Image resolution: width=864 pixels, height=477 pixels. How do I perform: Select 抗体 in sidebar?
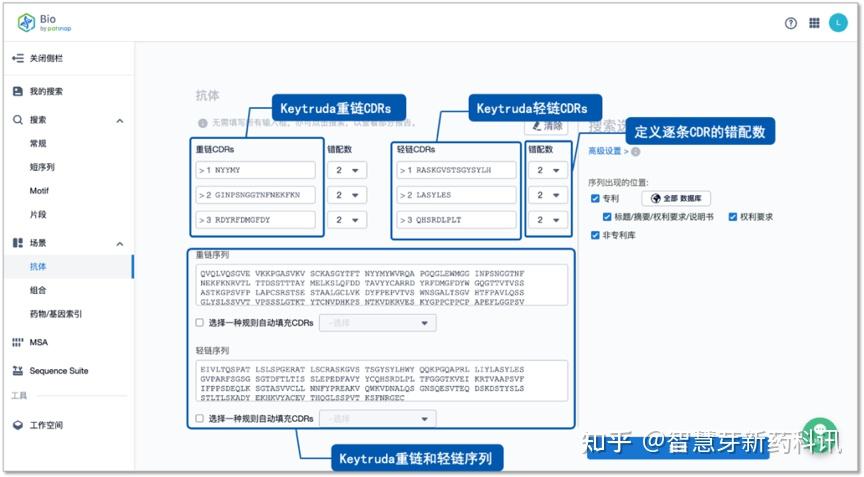[38, 267]
